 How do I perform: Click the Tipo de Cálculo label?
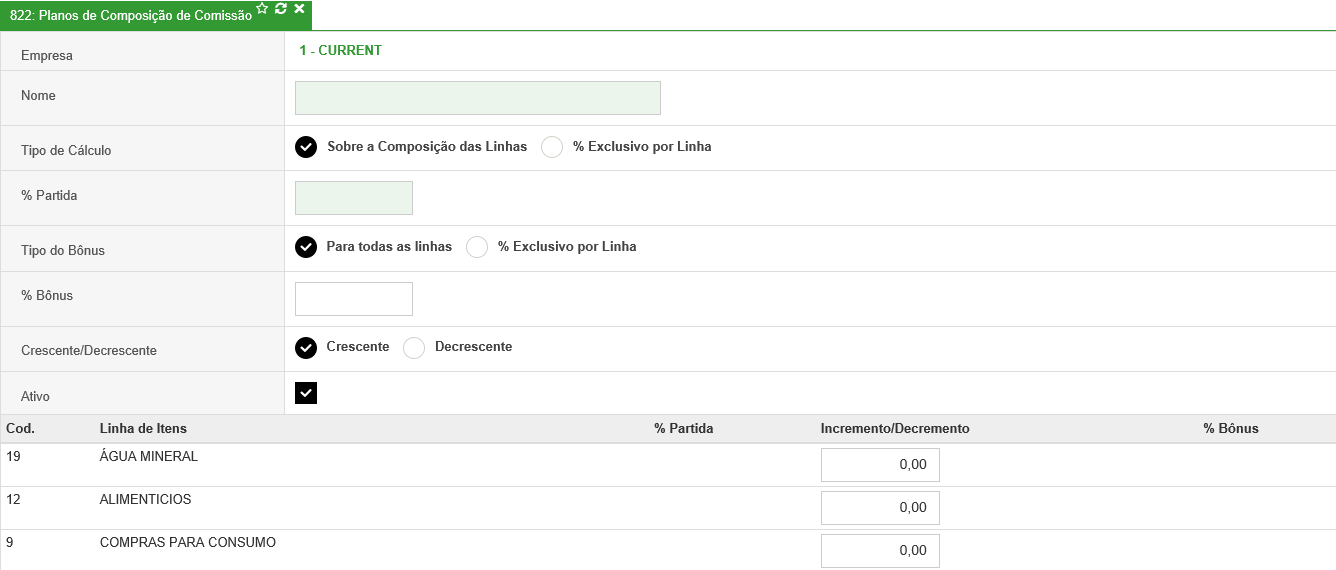click(66, 151)
